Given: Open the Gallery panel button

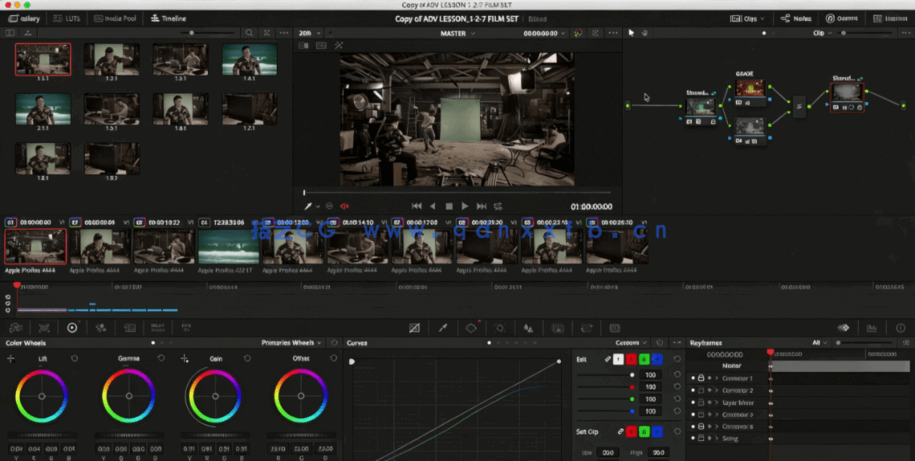Looking at the screenshot, I should [x=24, y=19].
